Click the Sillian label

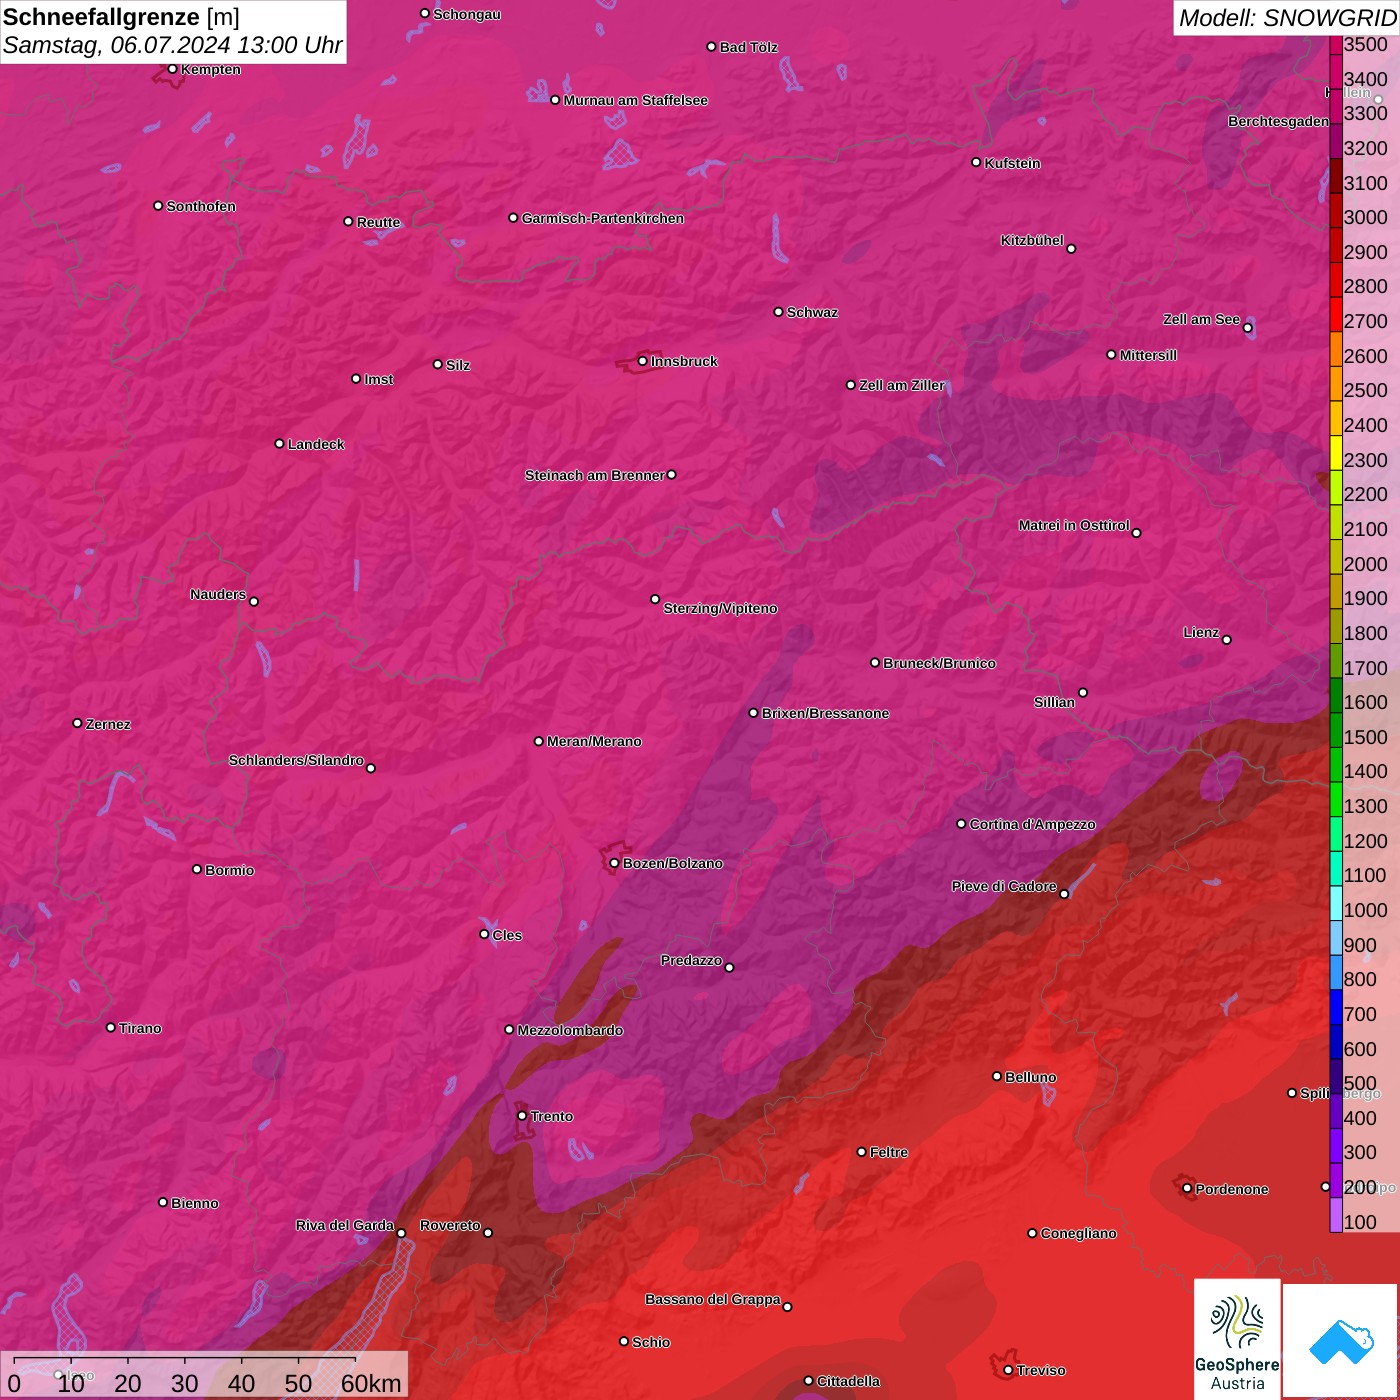(1054, 702)
